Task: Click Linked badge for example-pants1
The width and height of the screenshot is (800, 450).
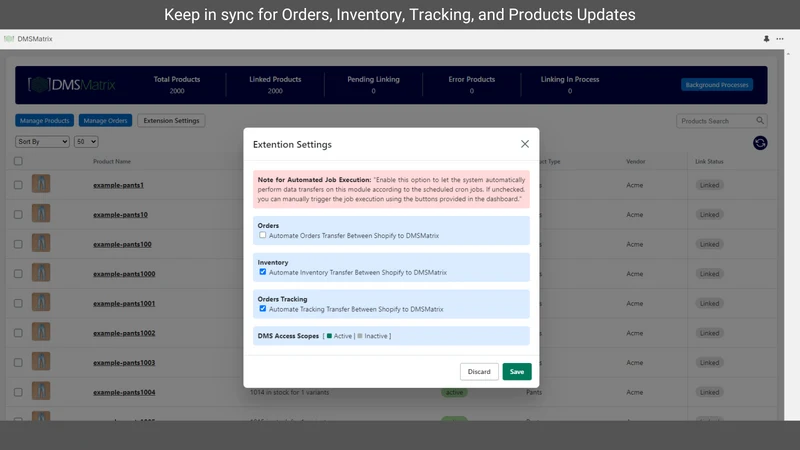Action: tap(709, 185)
